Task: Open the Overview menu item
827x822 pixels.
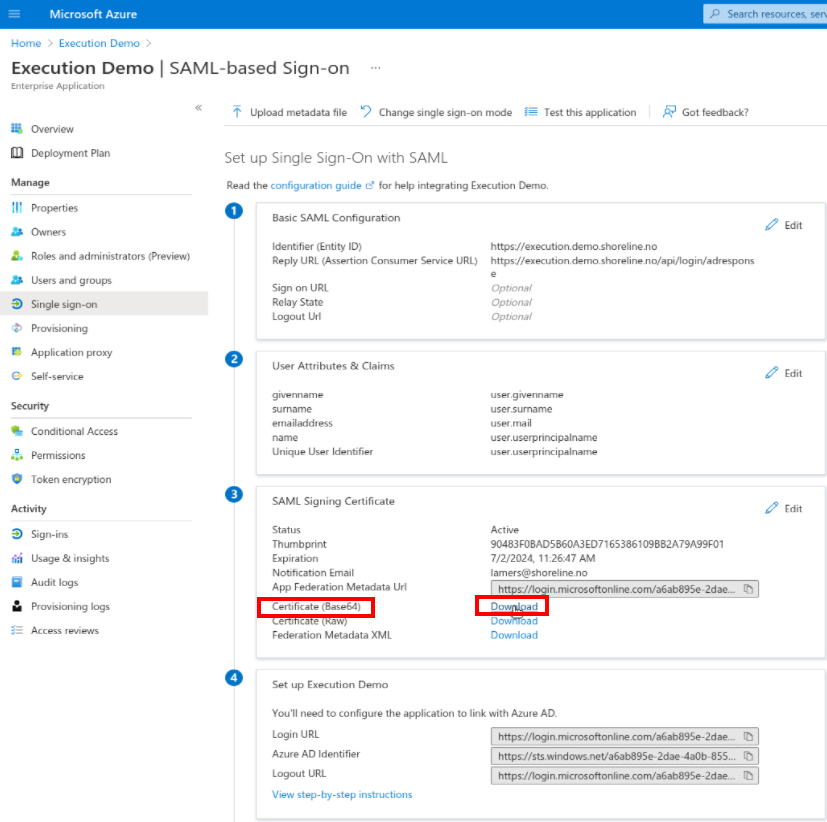Action: 52,129
